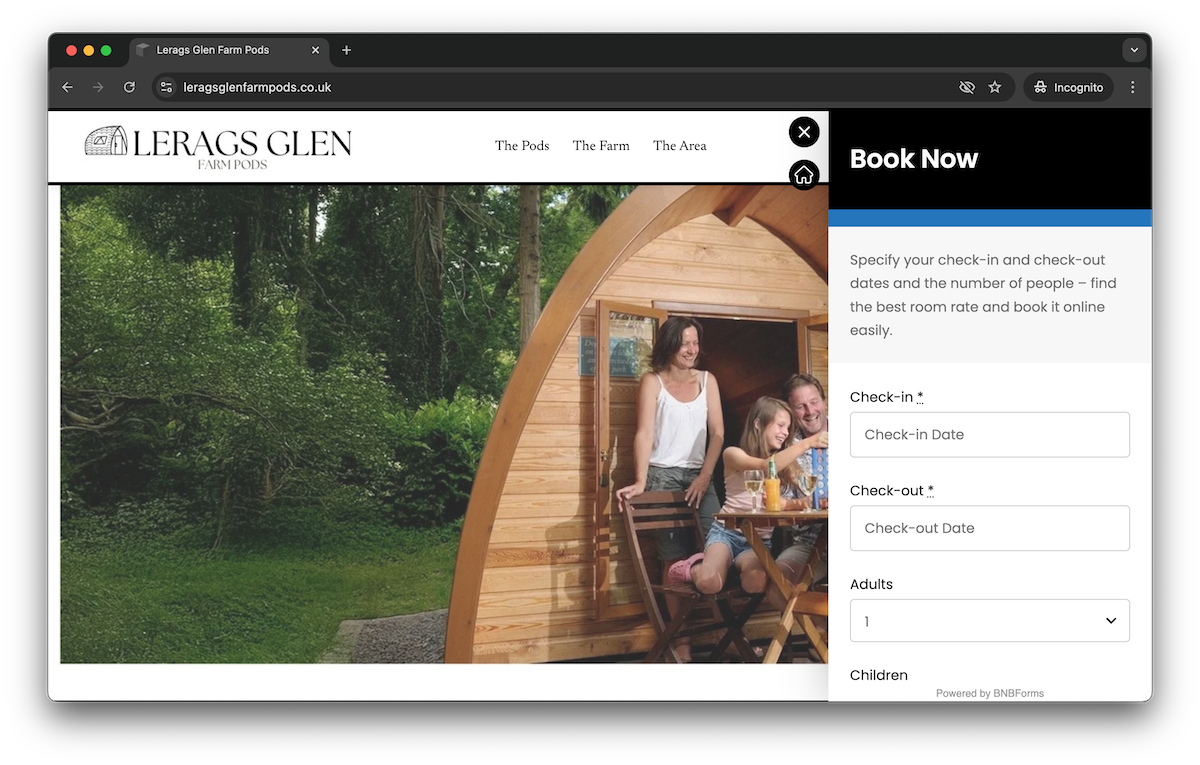Bookmark page with the star icon
Screen dimensions: 1200x765
coord(995,87)
